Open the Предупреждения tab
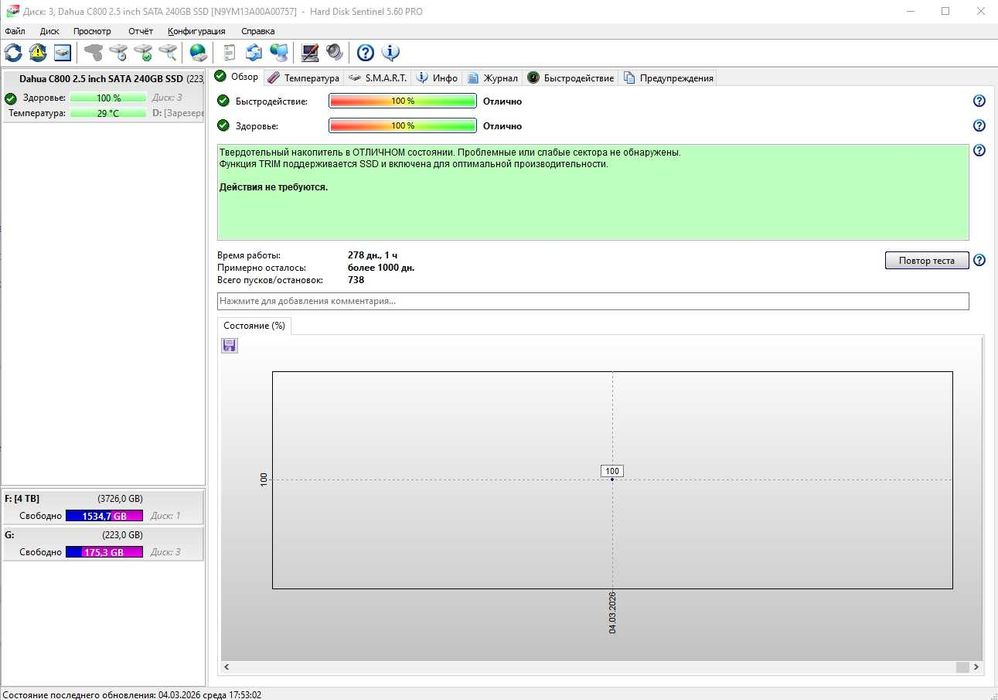998x700 pixels. click(668, 78)
